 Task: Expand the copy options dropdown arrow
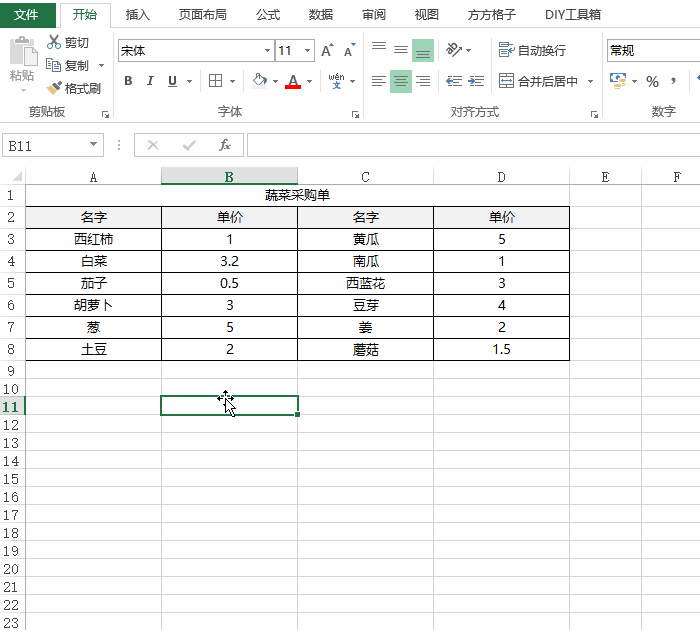102,66
